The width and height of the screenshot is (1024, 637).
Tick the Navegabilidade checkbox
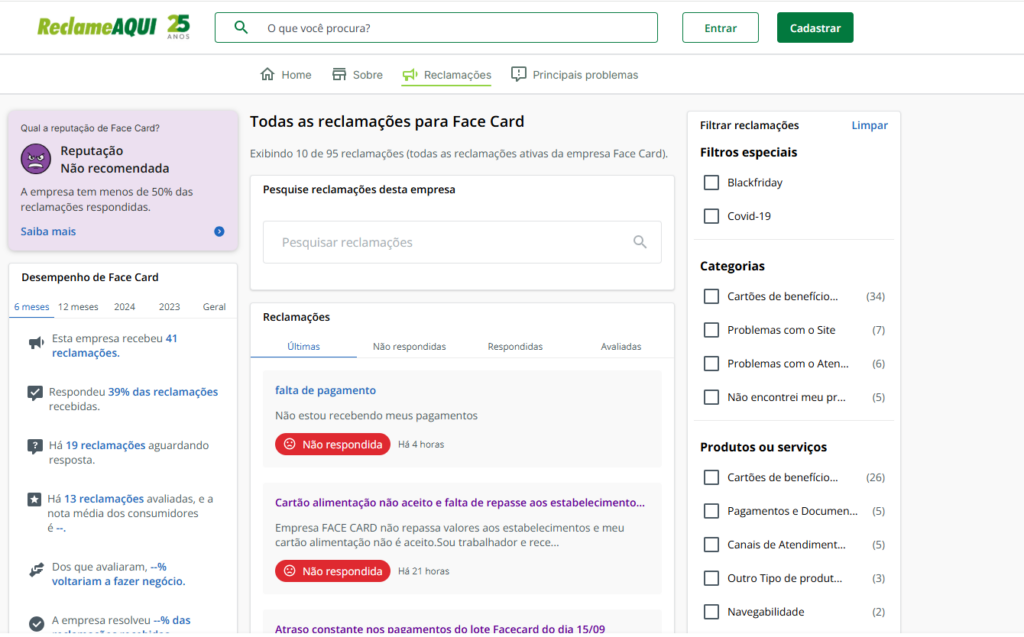coord(711,612)
